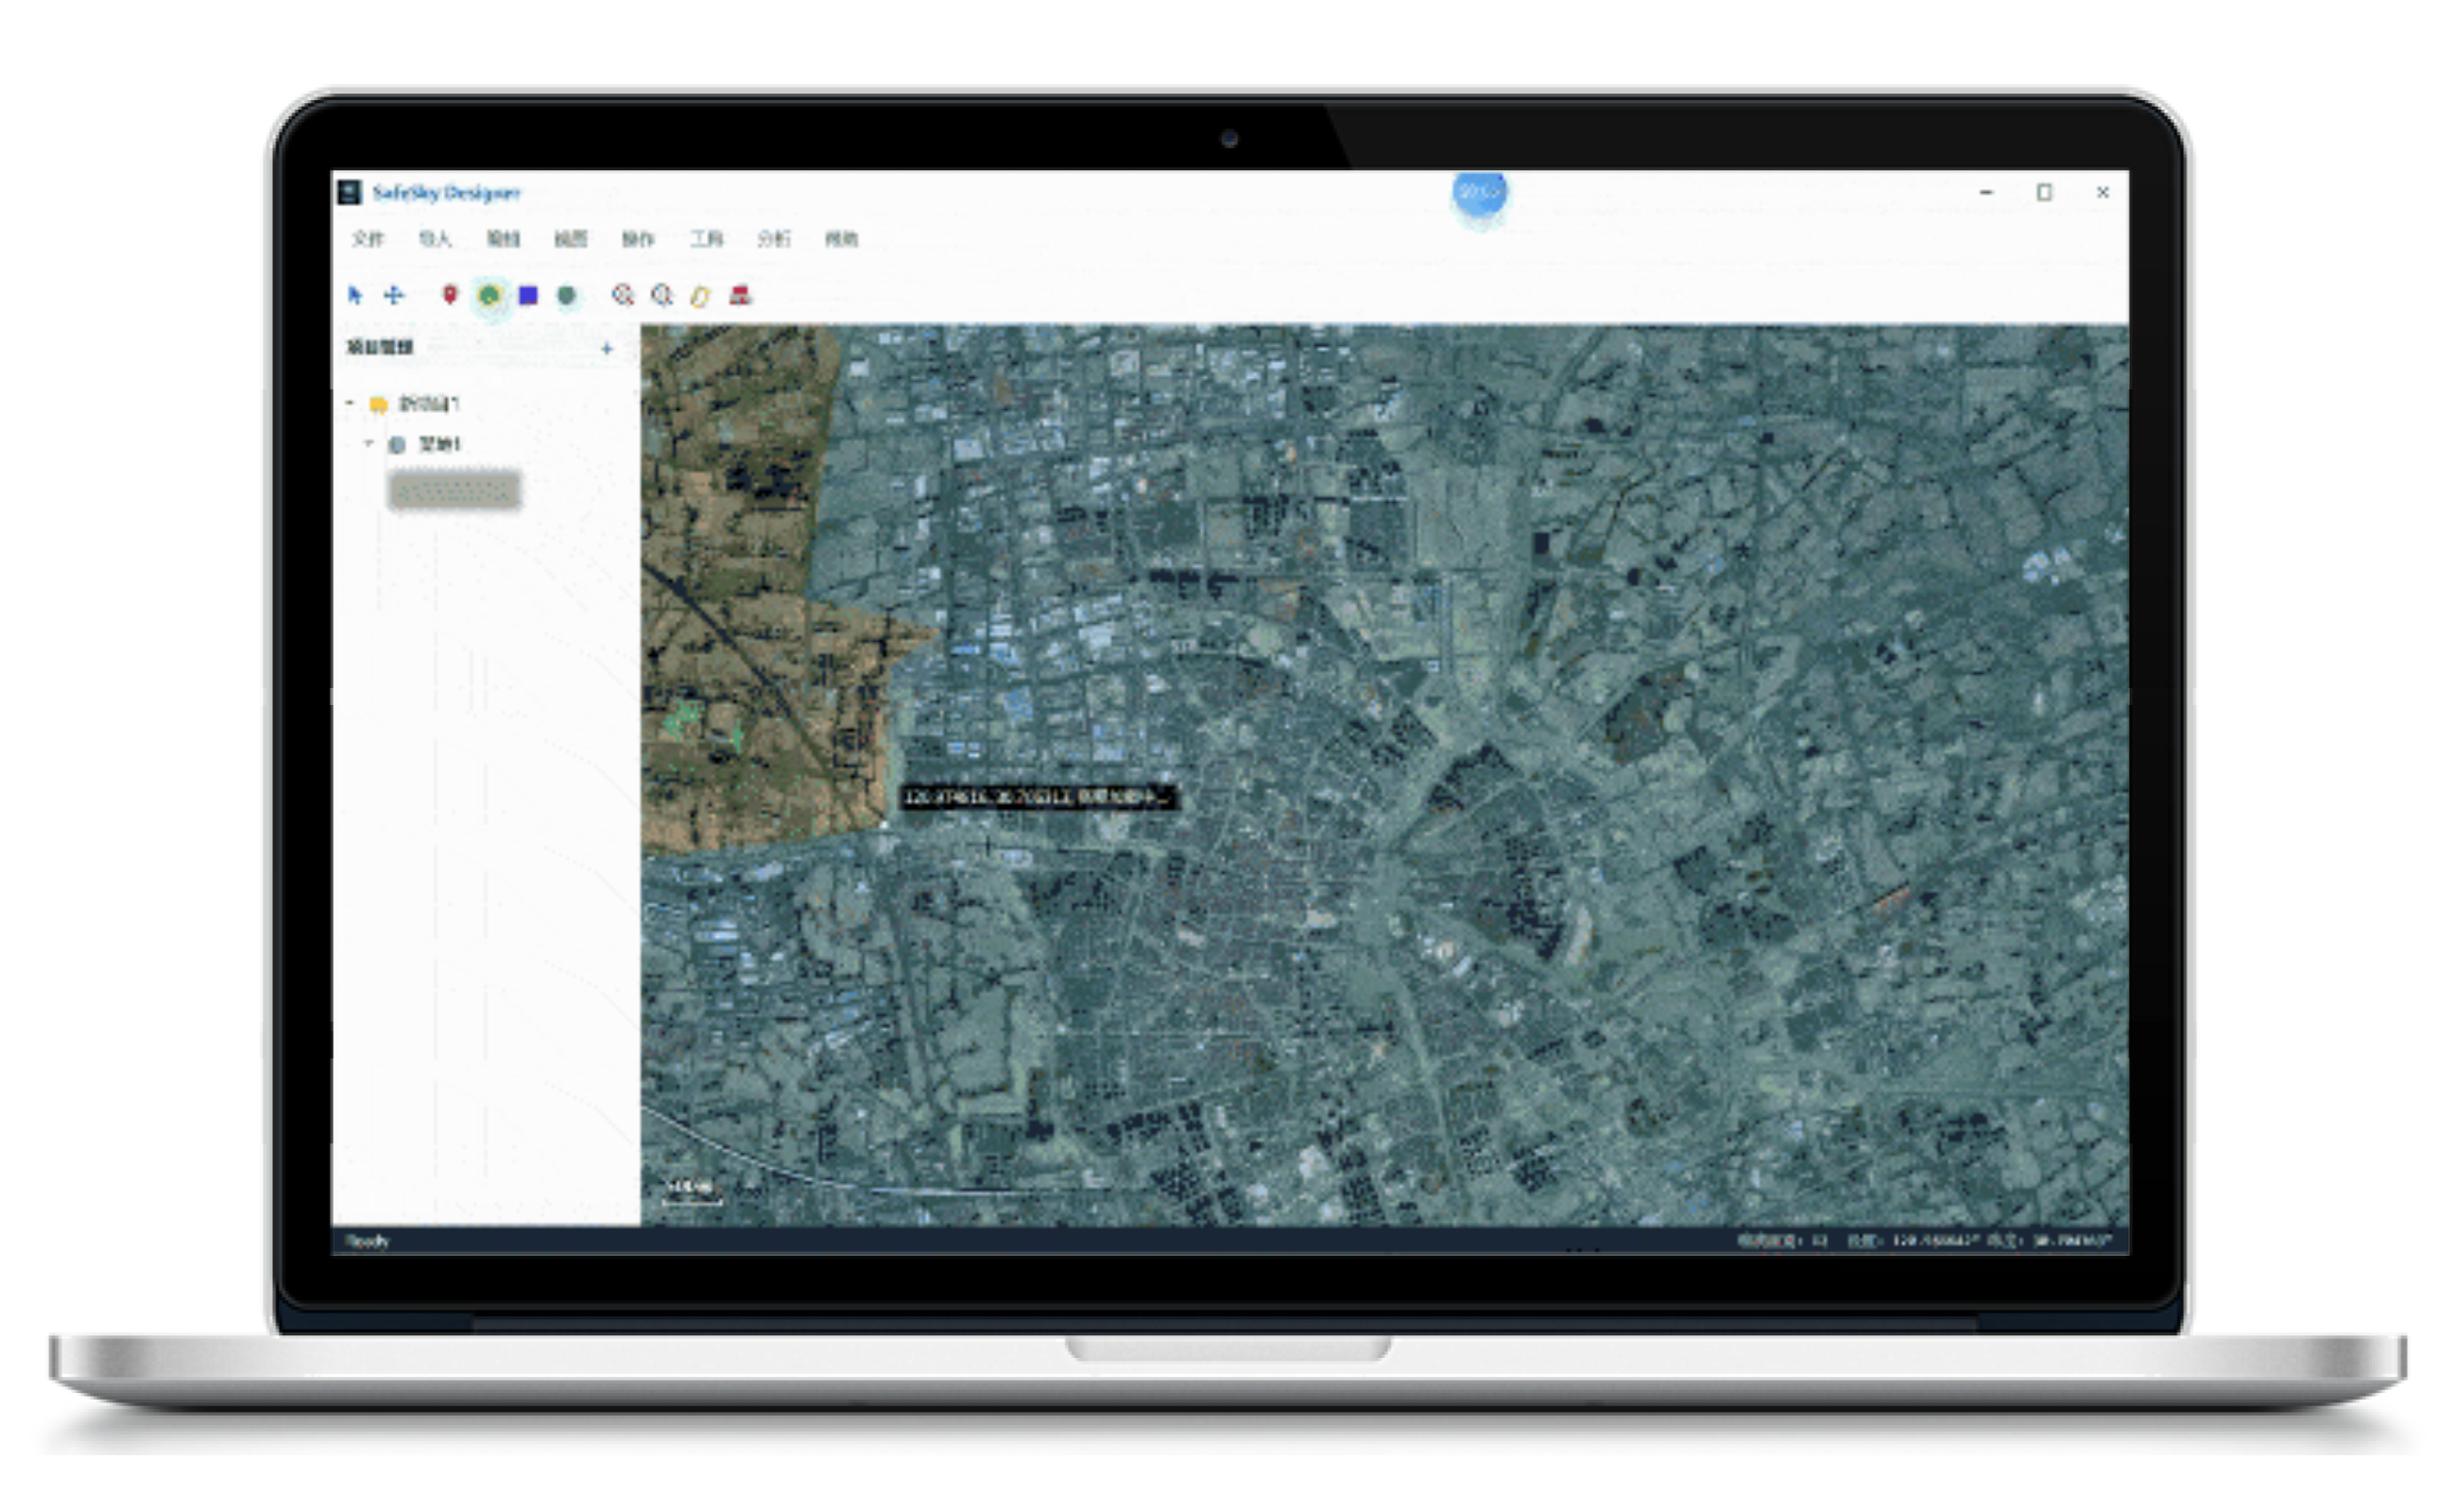This screenshot has height=1512, width=2457.
Task: Click the blue circular badge in title bar
Action: (1479, 192)
